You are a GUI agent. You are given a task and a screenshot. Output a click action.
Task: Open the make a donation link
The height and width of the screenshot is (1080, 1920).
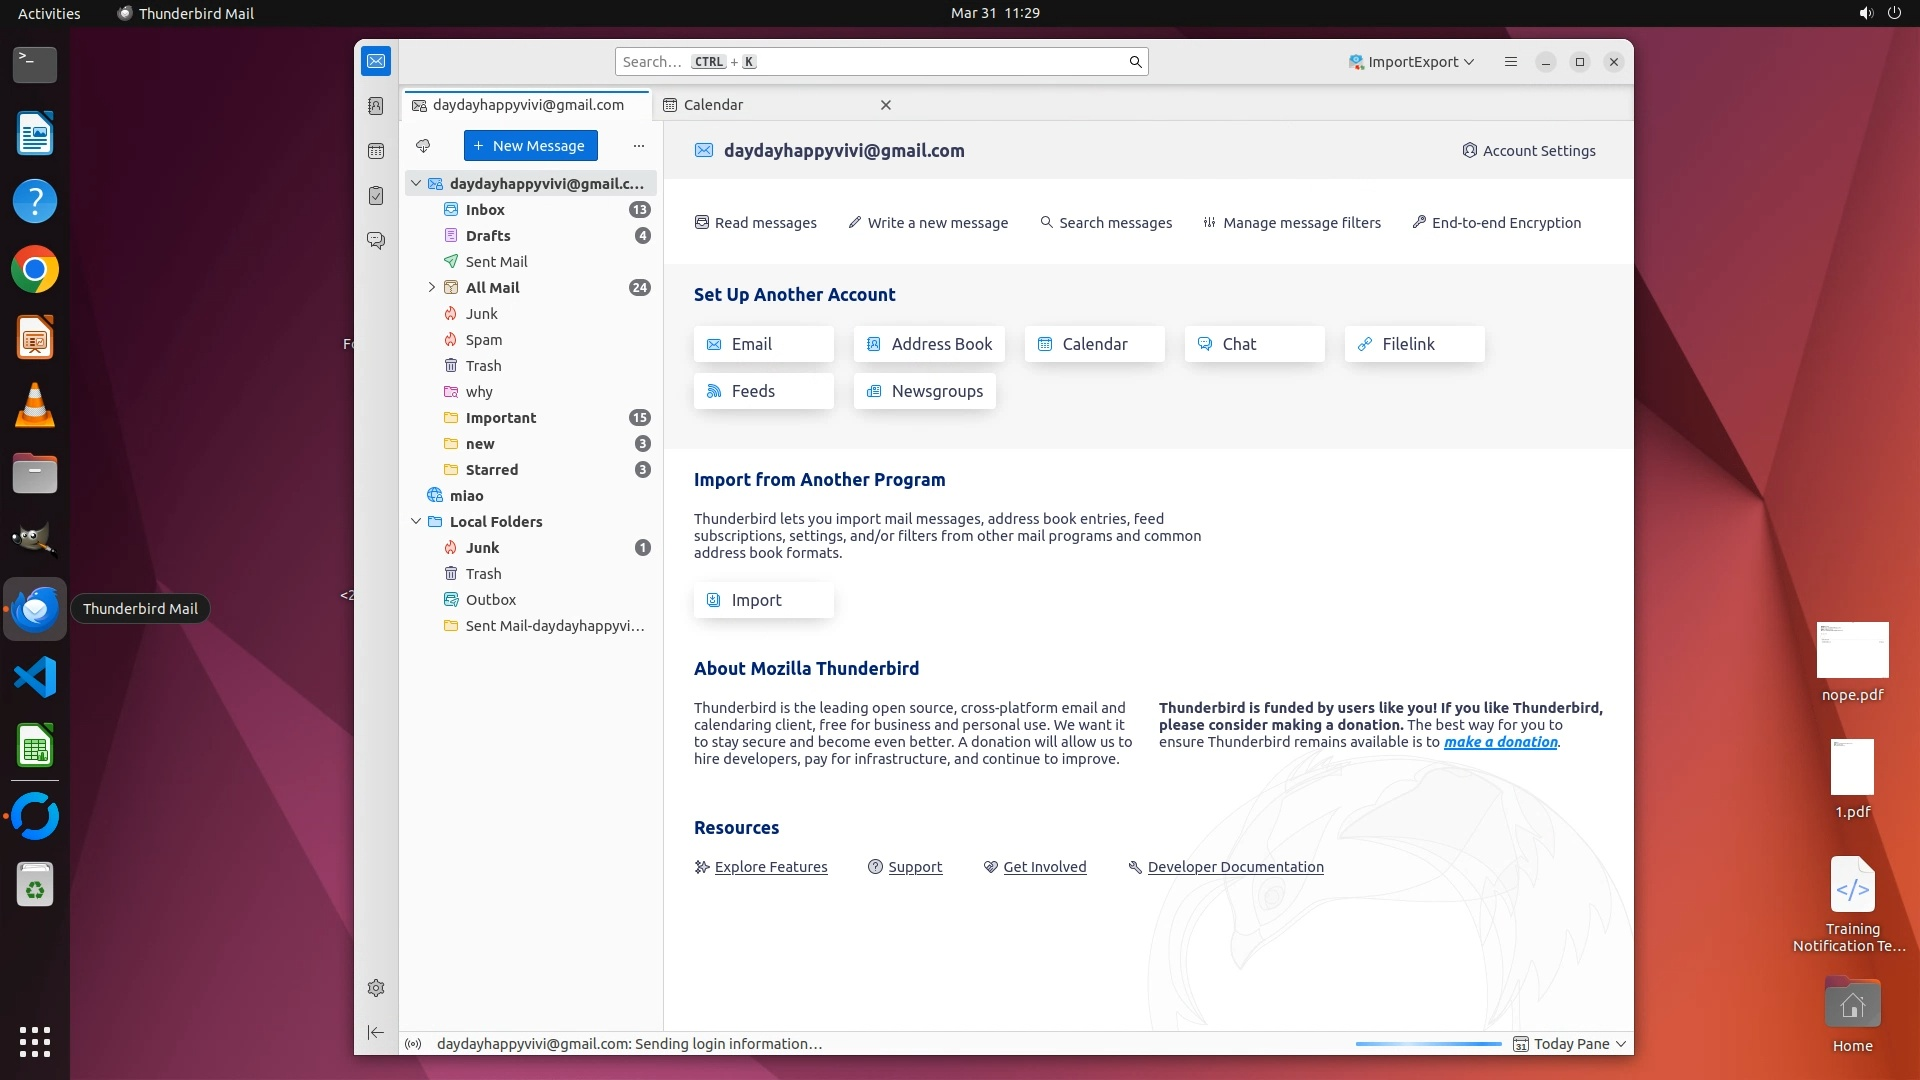click(1500, 742)
